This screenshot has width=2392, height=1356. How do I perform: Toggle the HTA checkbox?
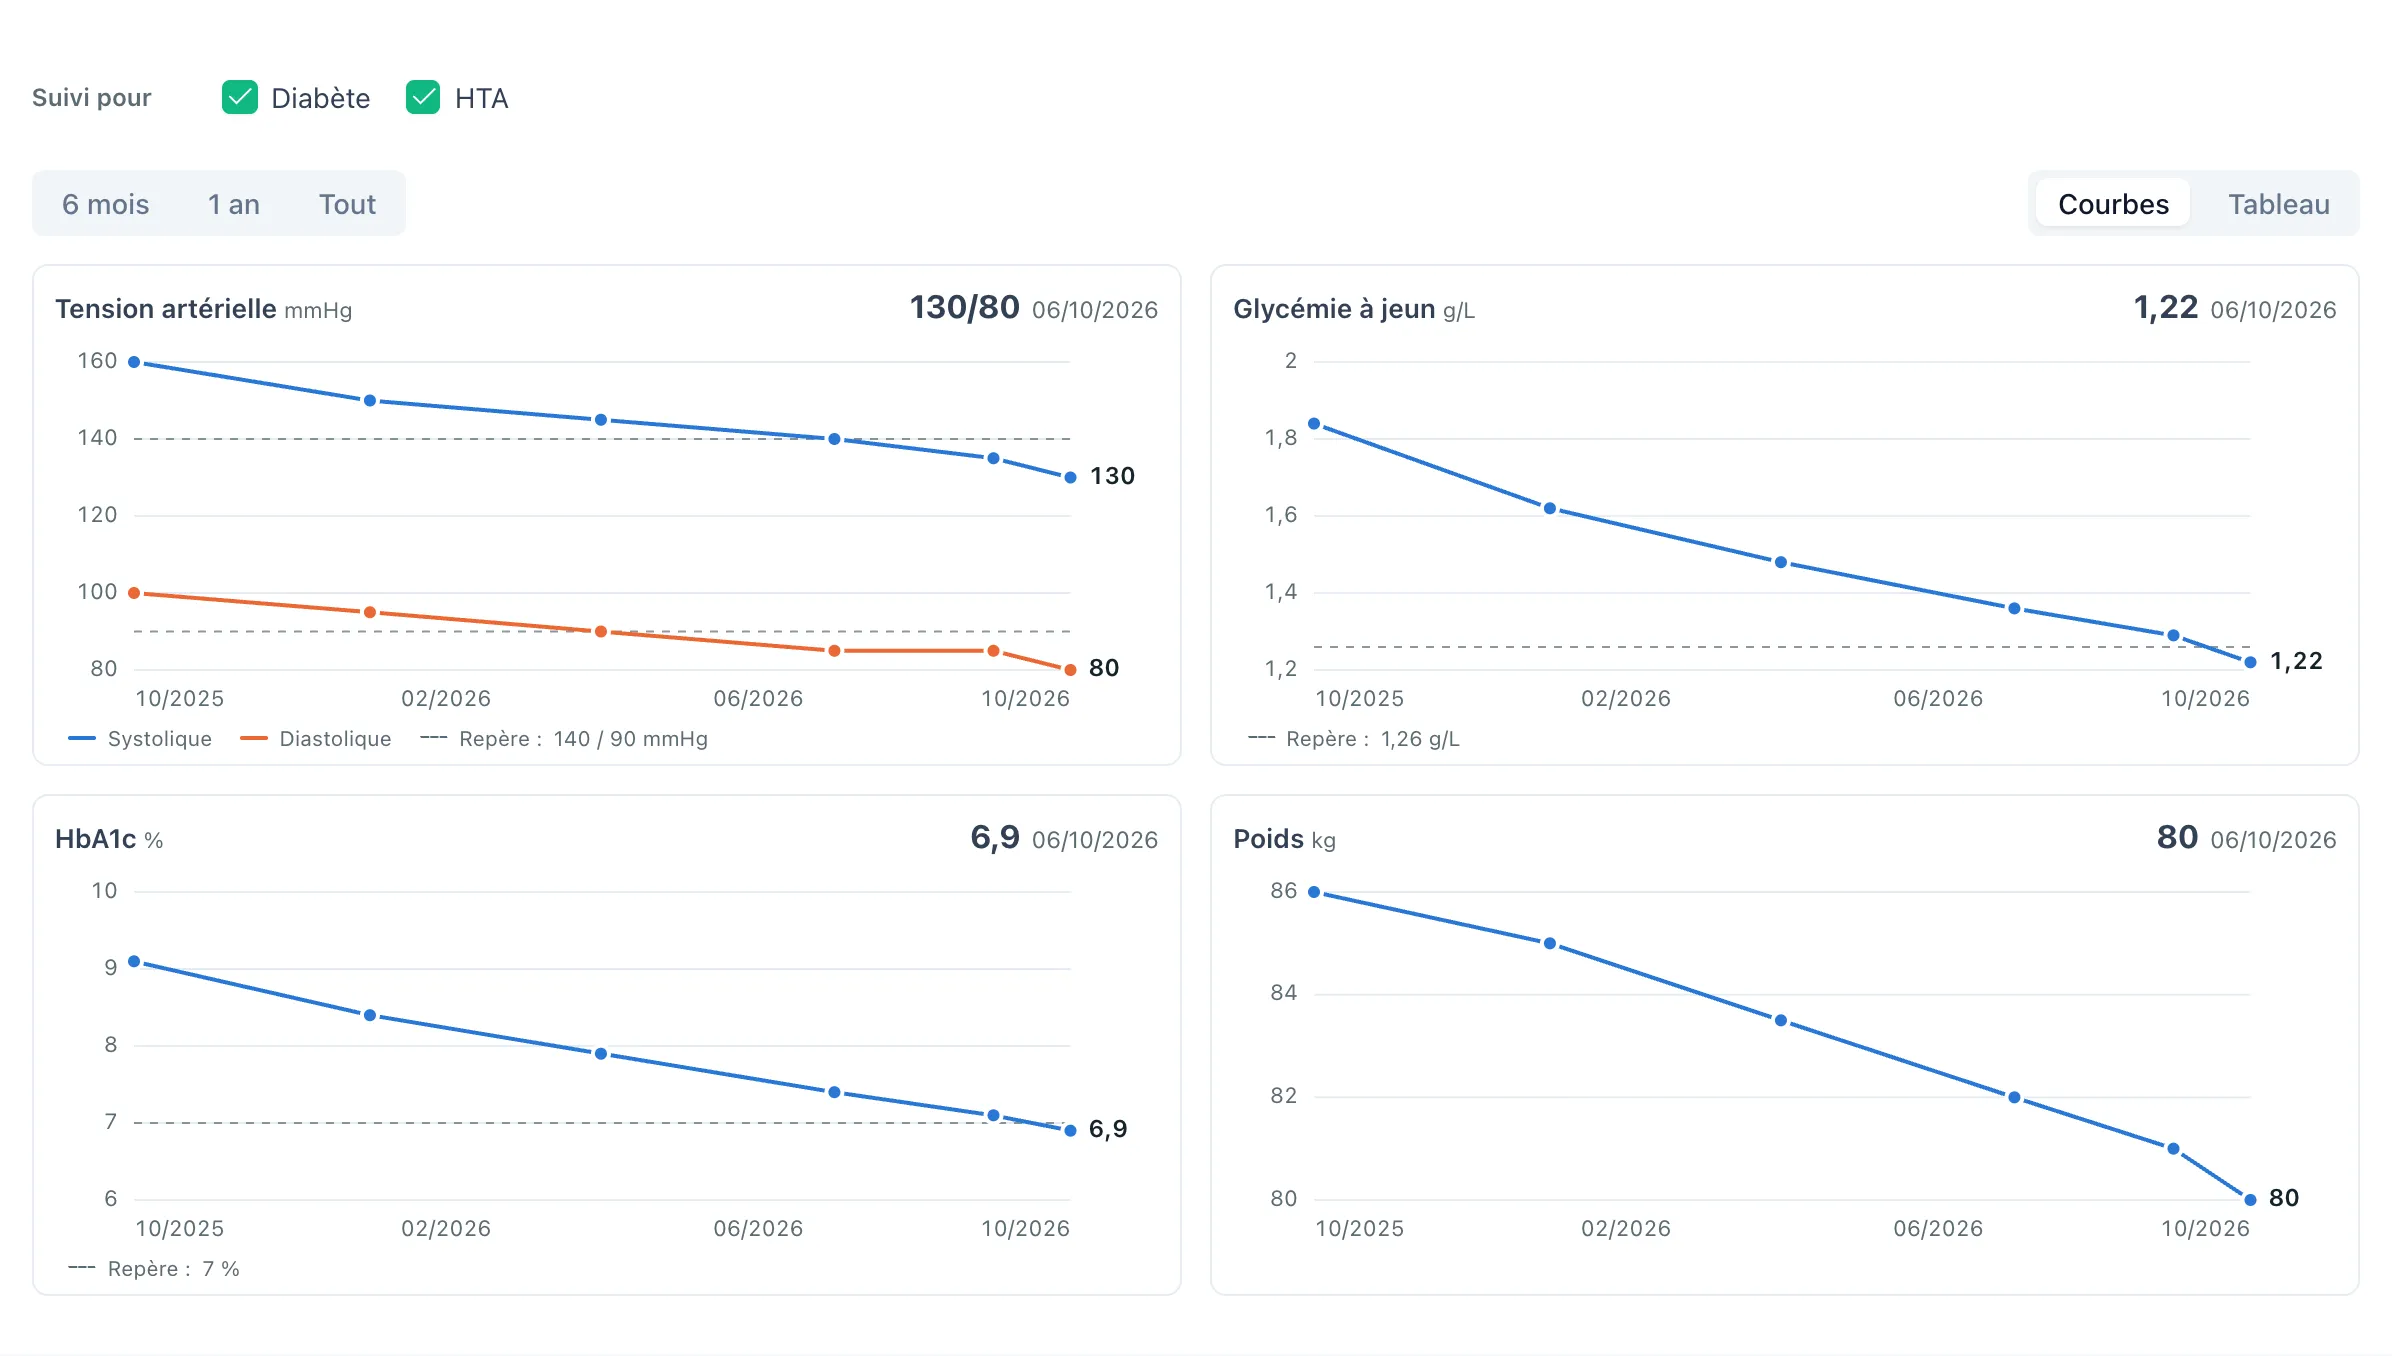(x=423, y=98)
